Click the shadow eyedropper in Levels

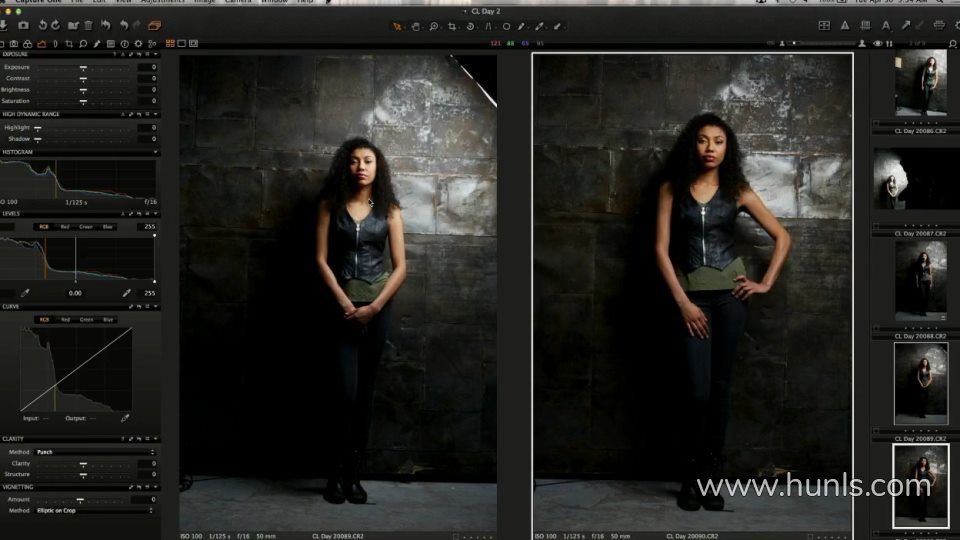click(x=25, y=293)
